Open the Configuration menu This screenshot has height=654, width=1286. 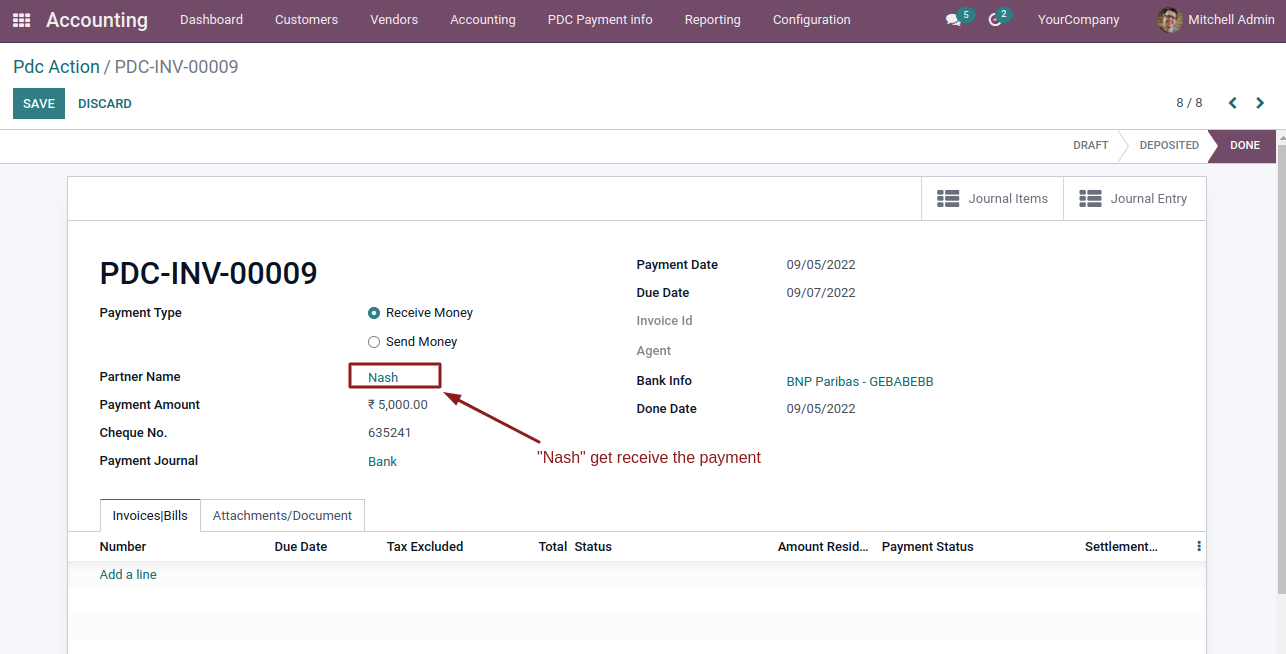[x=812, y=20]
